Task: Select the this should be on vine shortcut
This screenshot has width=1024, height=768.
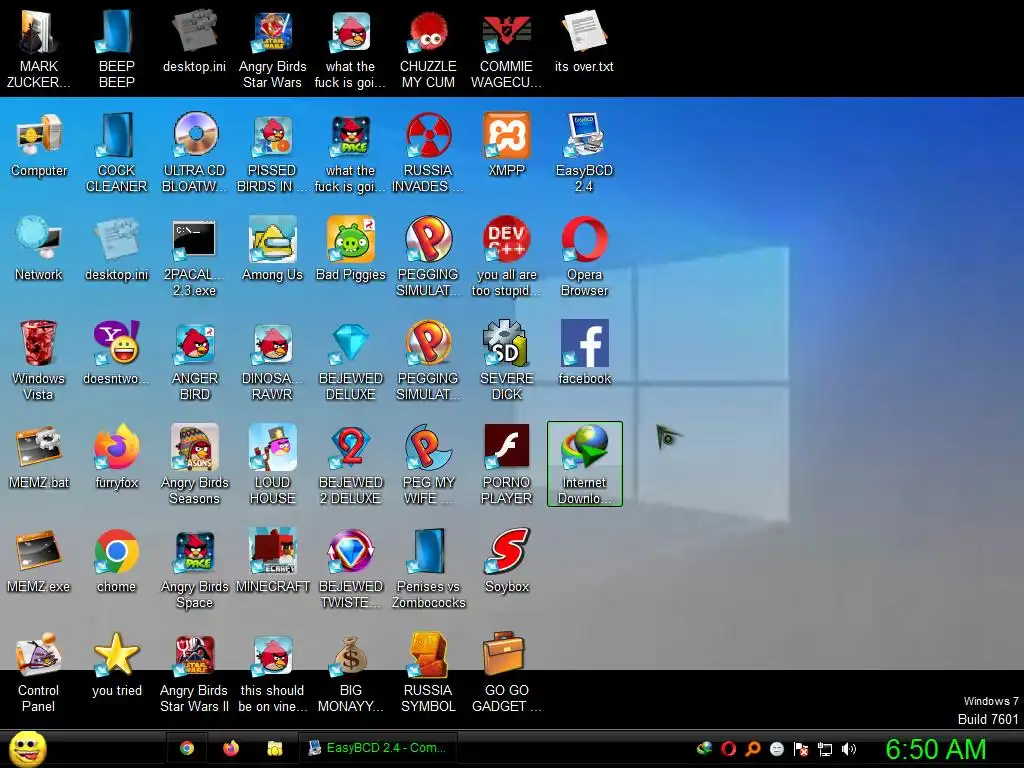Action: point(272,673)
